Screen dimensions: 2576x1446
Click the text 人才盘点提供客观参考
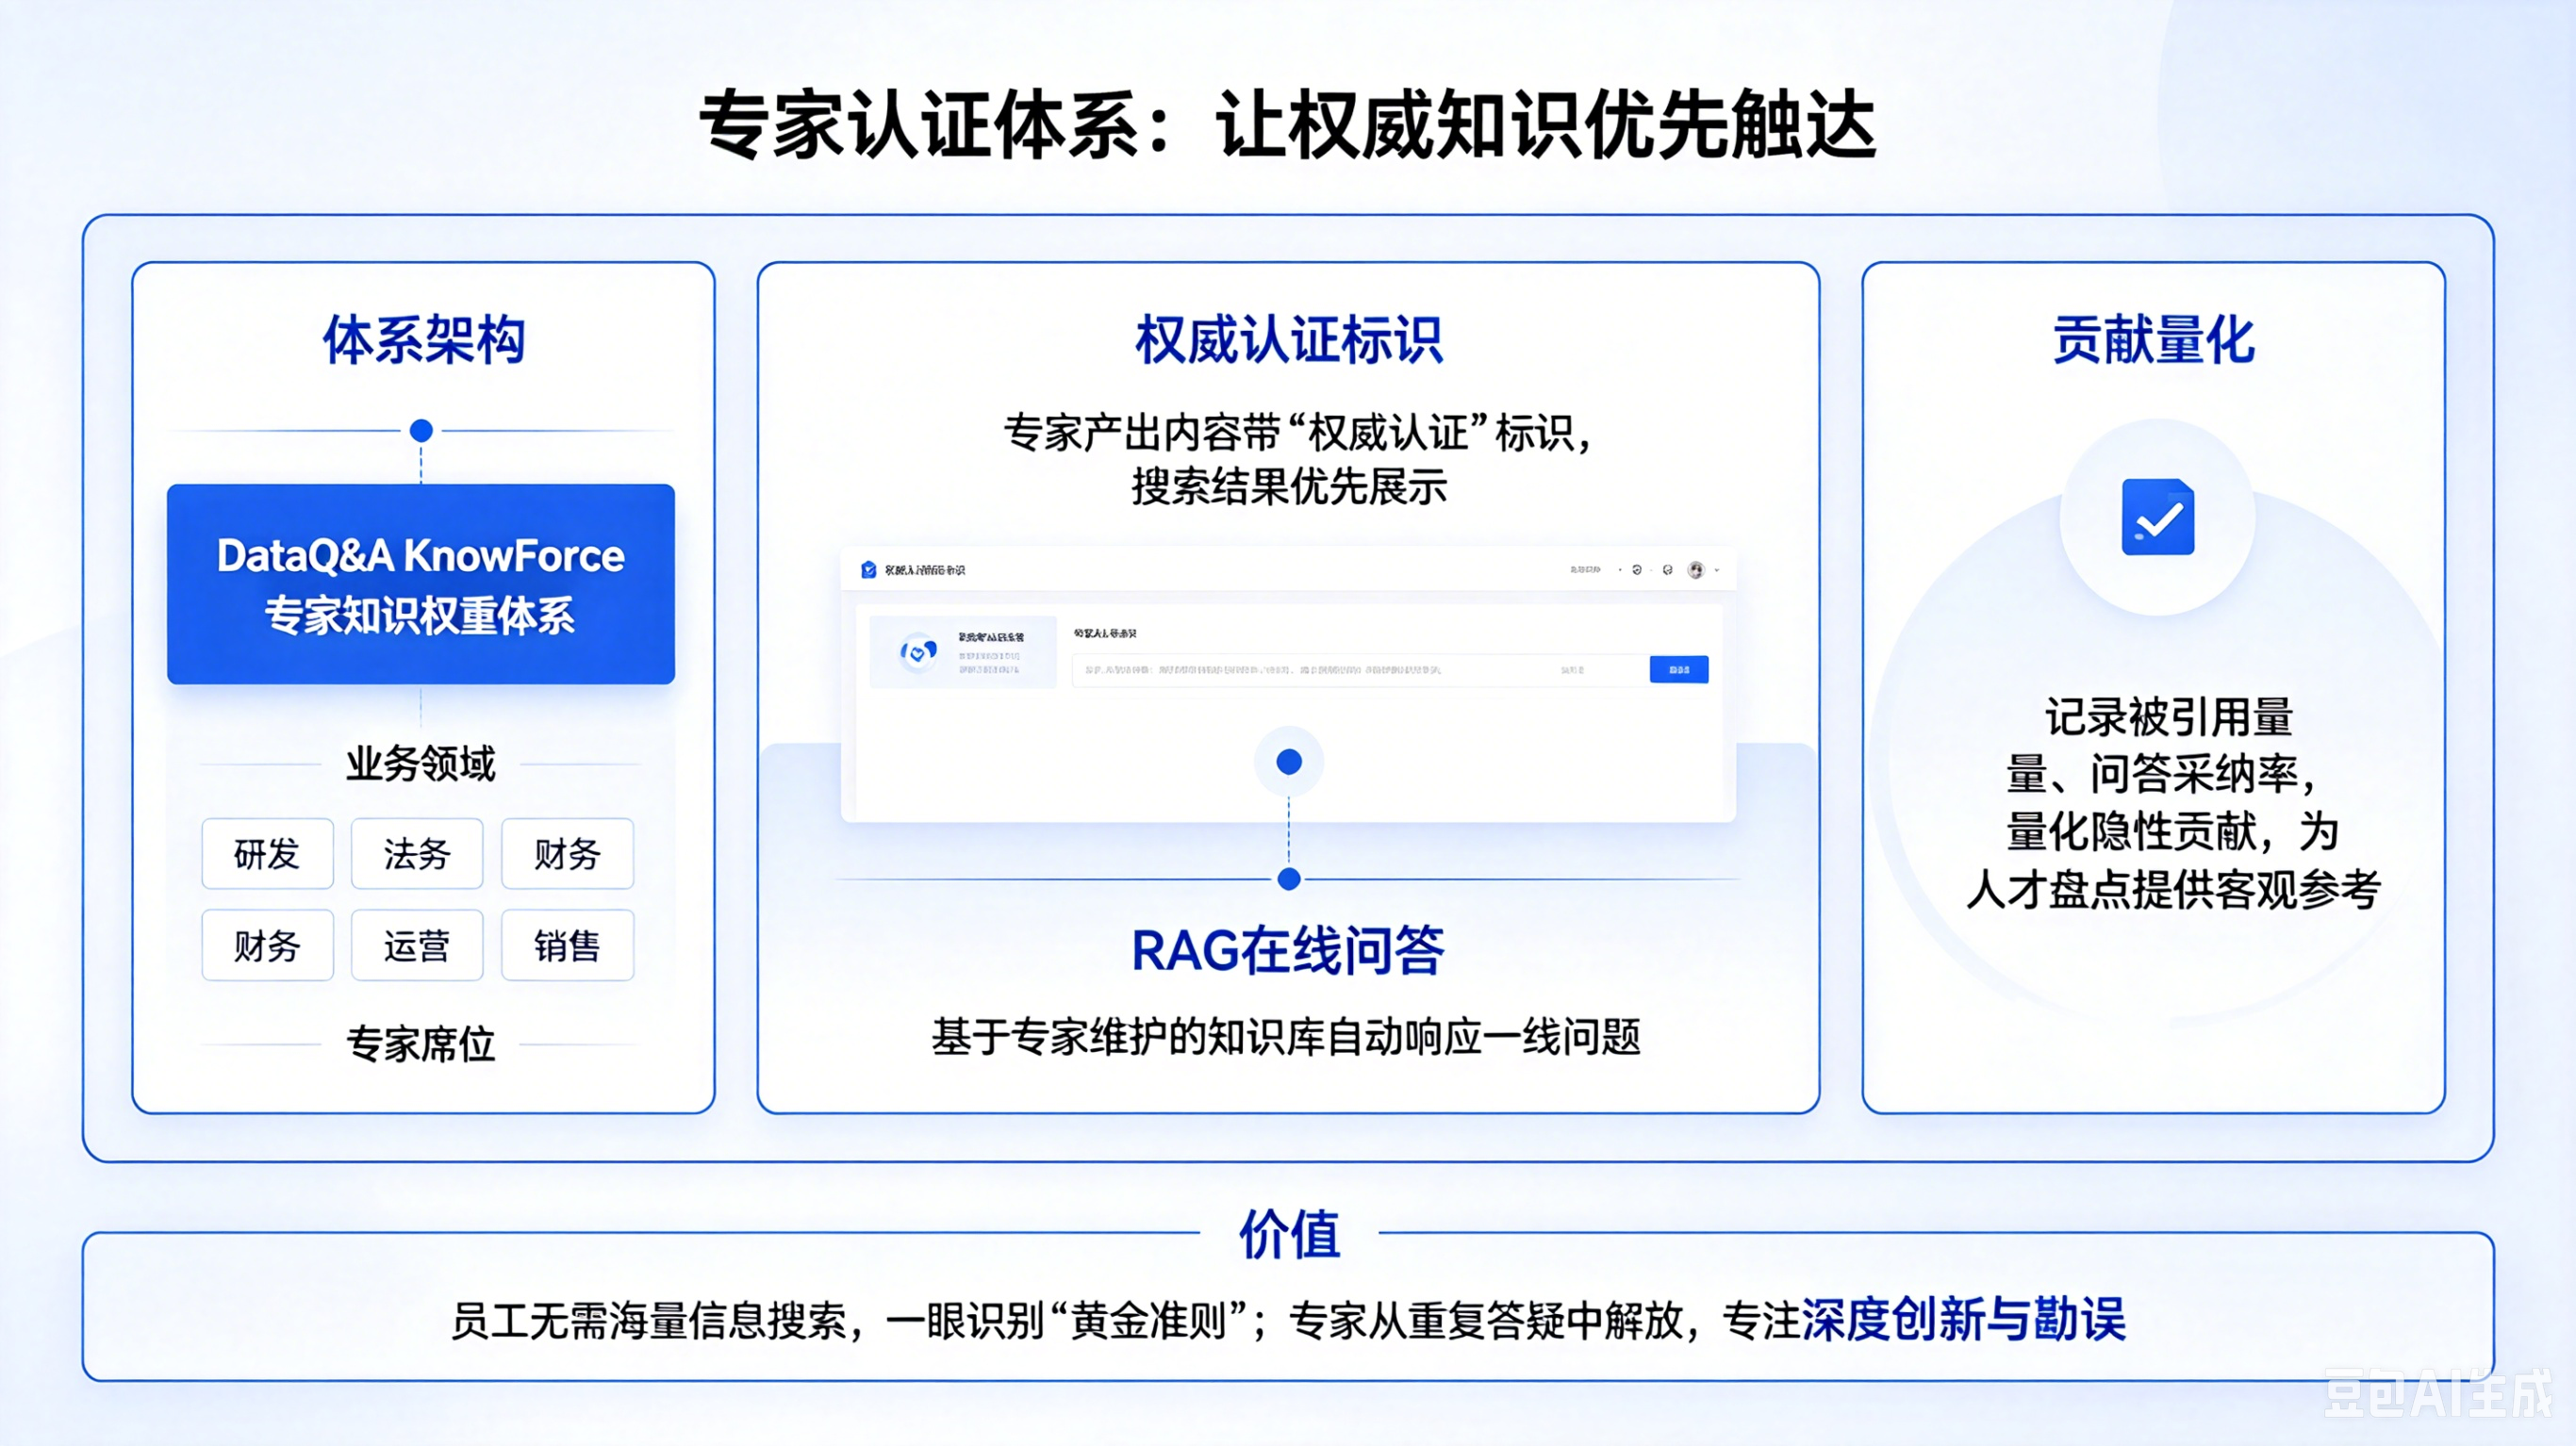click(x=2173, y=889)
